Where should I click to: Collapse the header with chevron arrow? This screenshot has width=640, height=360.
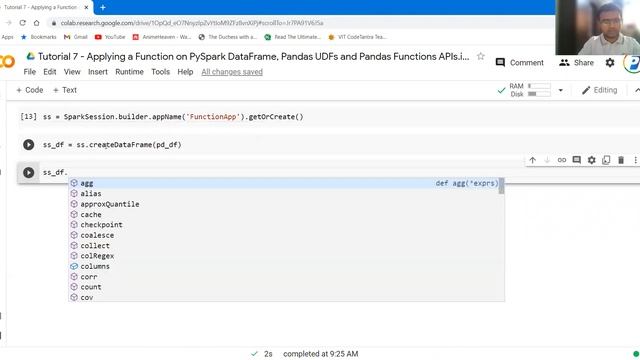pos(637,90)
